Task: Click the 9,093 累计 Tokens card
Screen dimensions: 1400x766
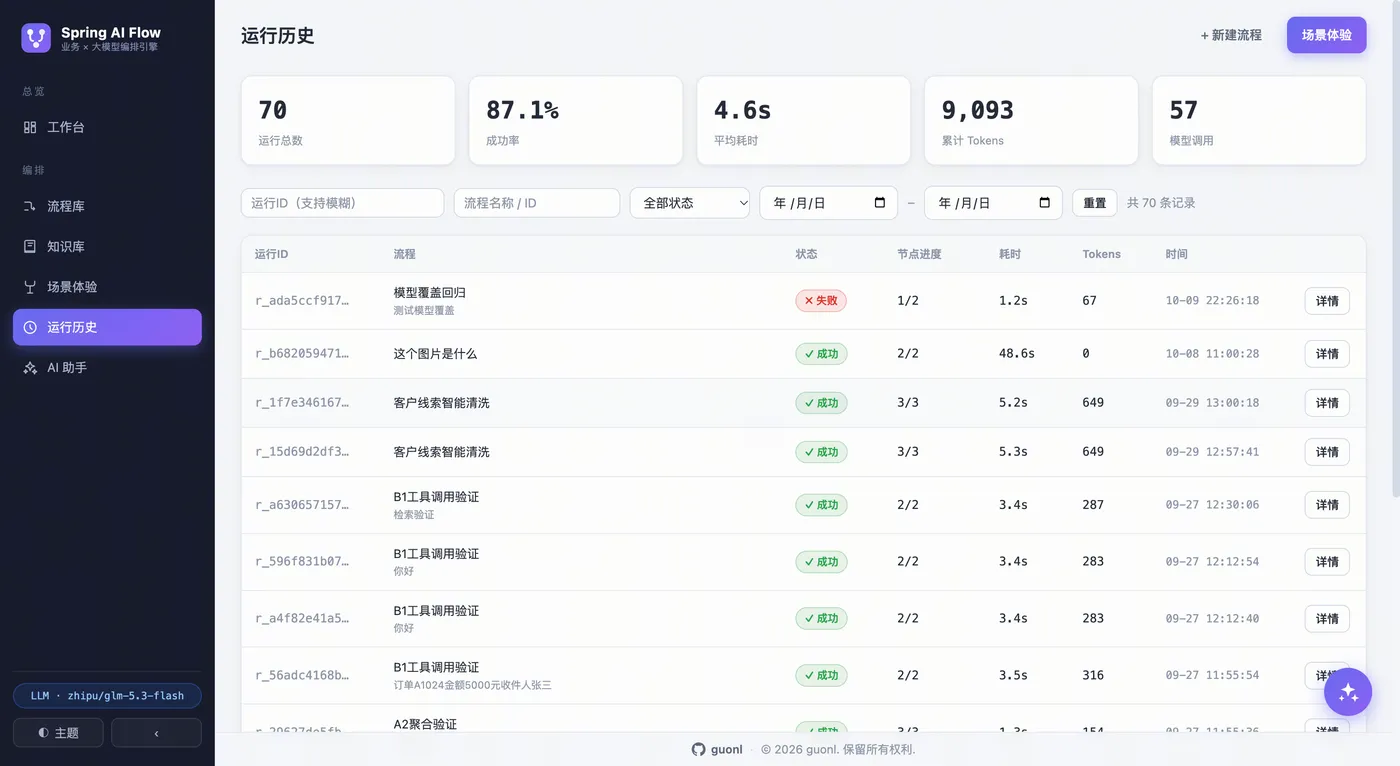Action: (x=1031, y=120)
